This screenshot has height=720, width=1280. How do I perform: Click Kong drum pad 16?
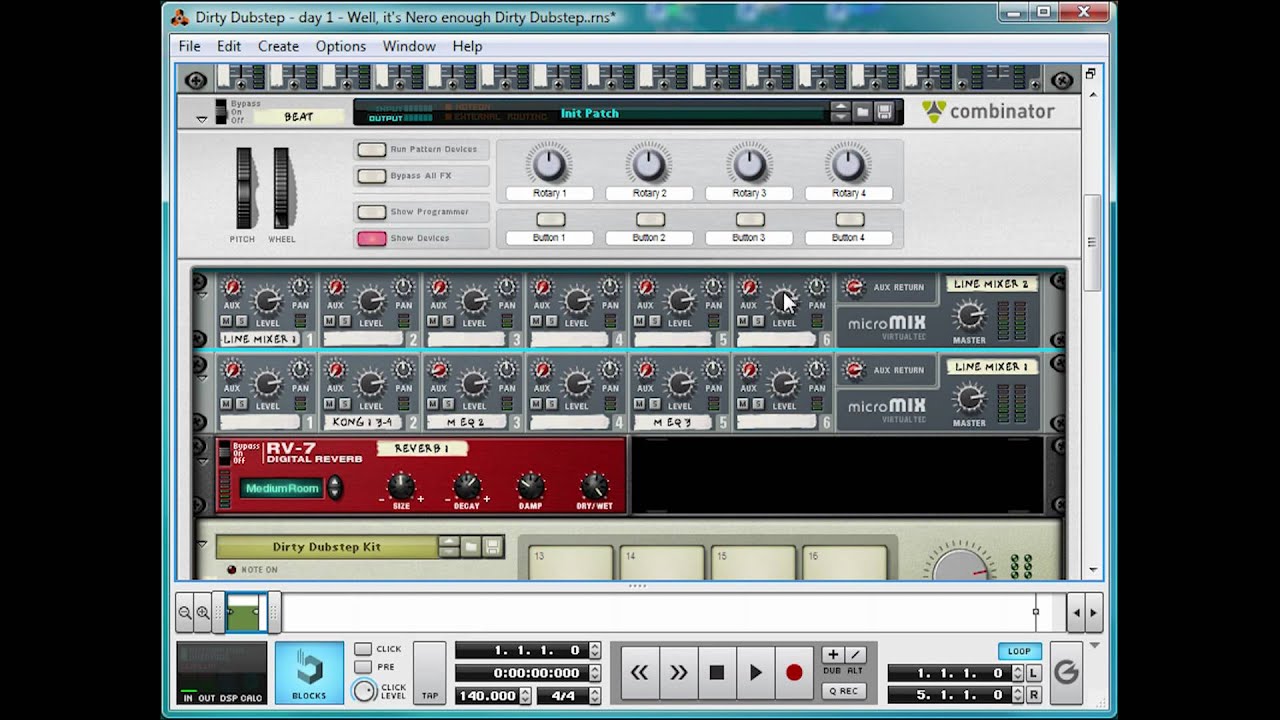click(845, 562)
